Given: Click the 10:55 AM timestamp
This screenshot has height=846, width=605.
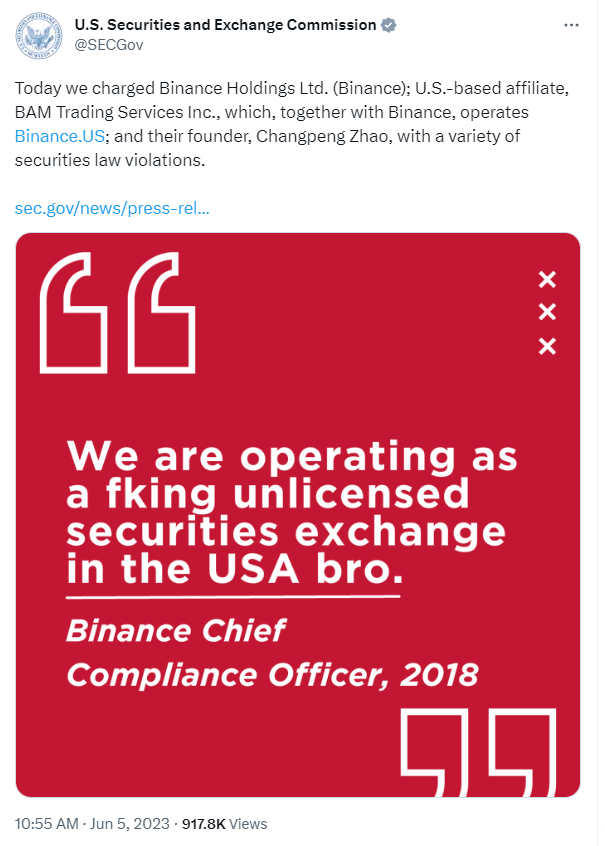Looking at the screenshot, I should (46, 824).
